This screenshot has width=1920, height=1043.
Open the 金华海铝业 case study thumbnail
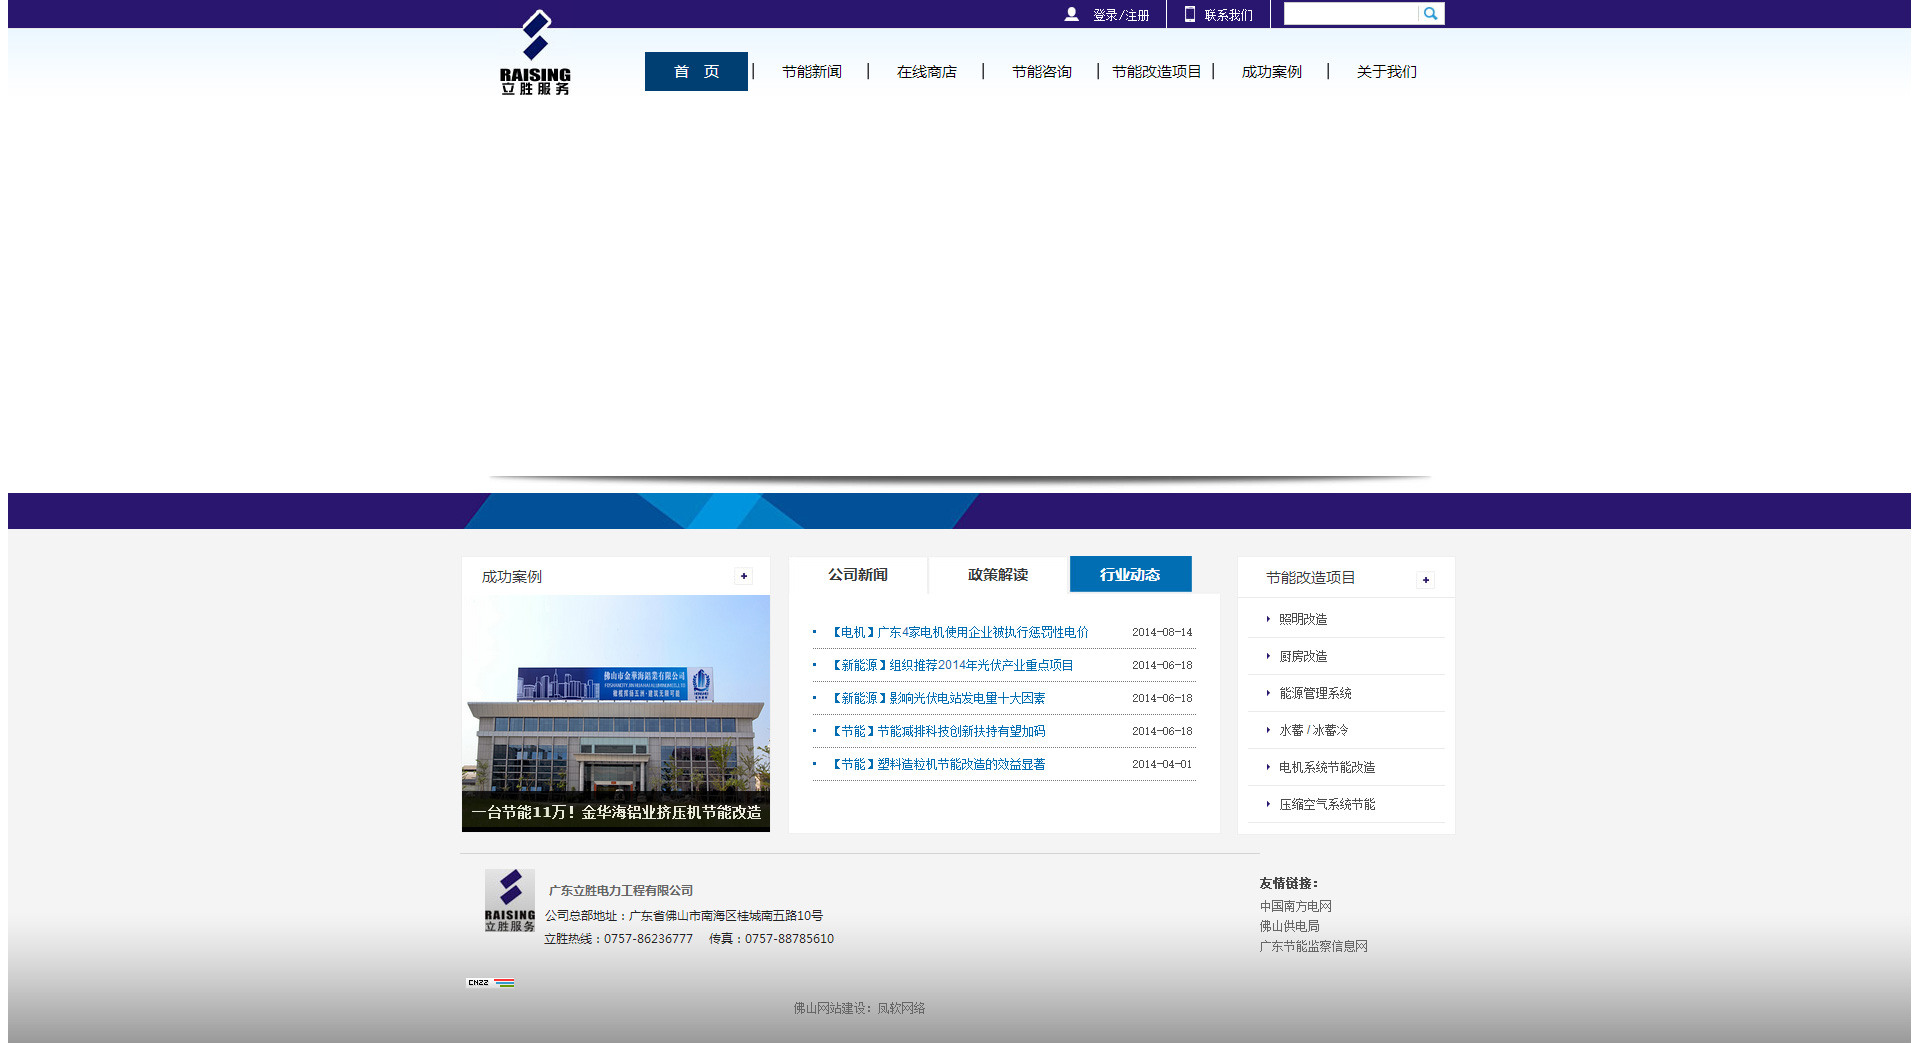[616, 713]
